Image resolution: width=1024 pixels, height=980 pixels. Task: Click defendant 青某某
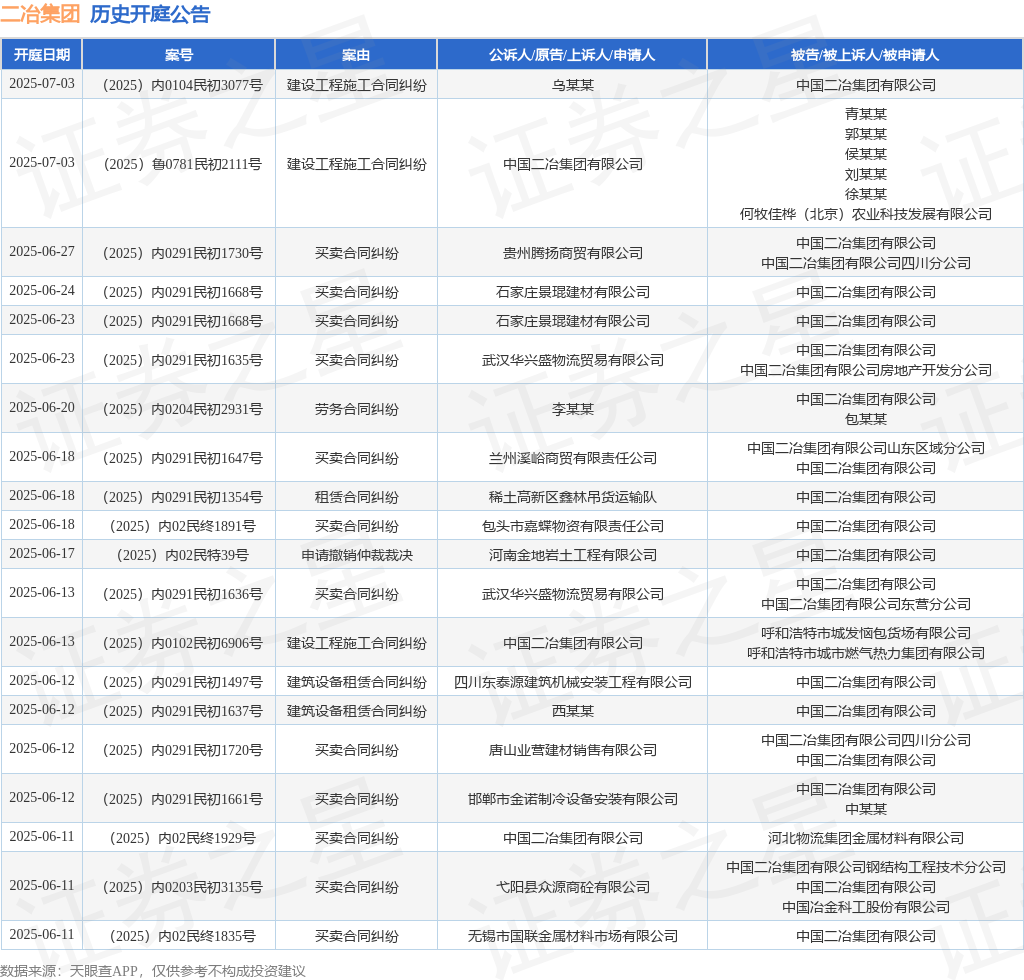click(x=866, y=114)
